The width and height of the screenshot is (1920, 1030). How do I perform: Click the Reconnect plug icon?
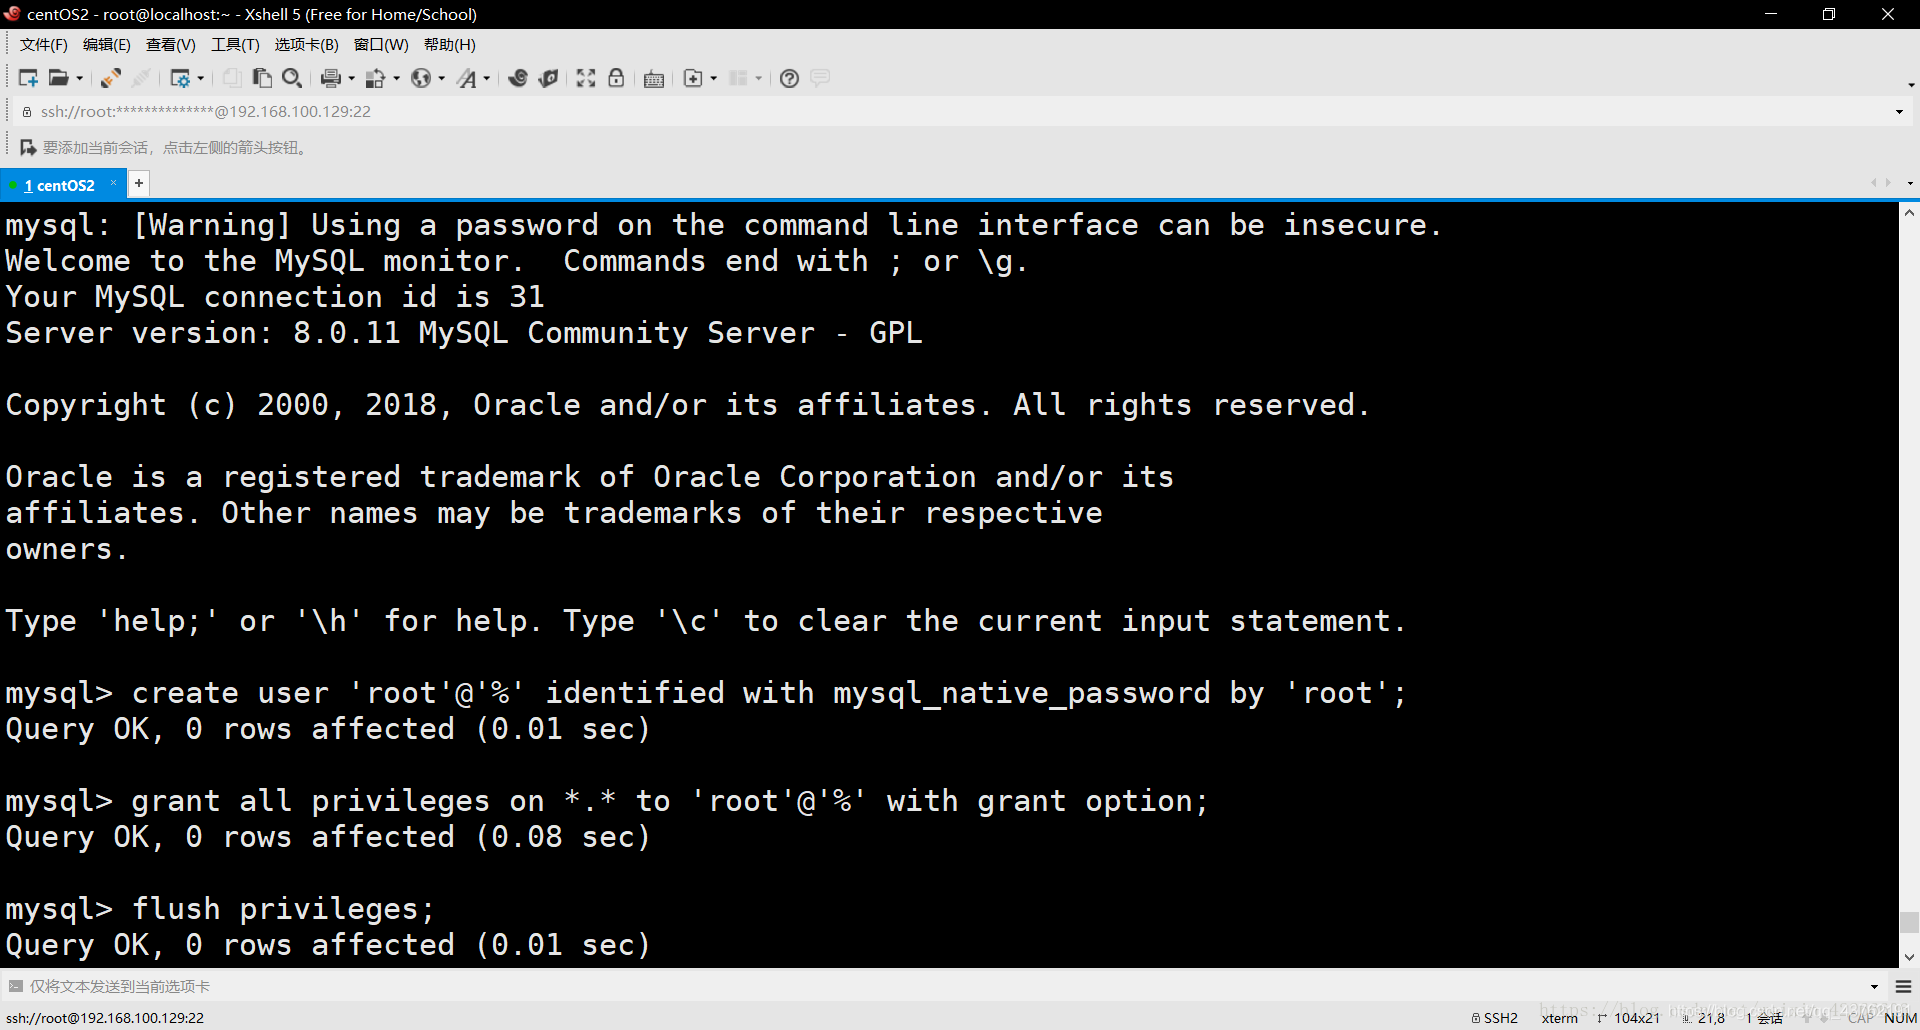[111, 78]
